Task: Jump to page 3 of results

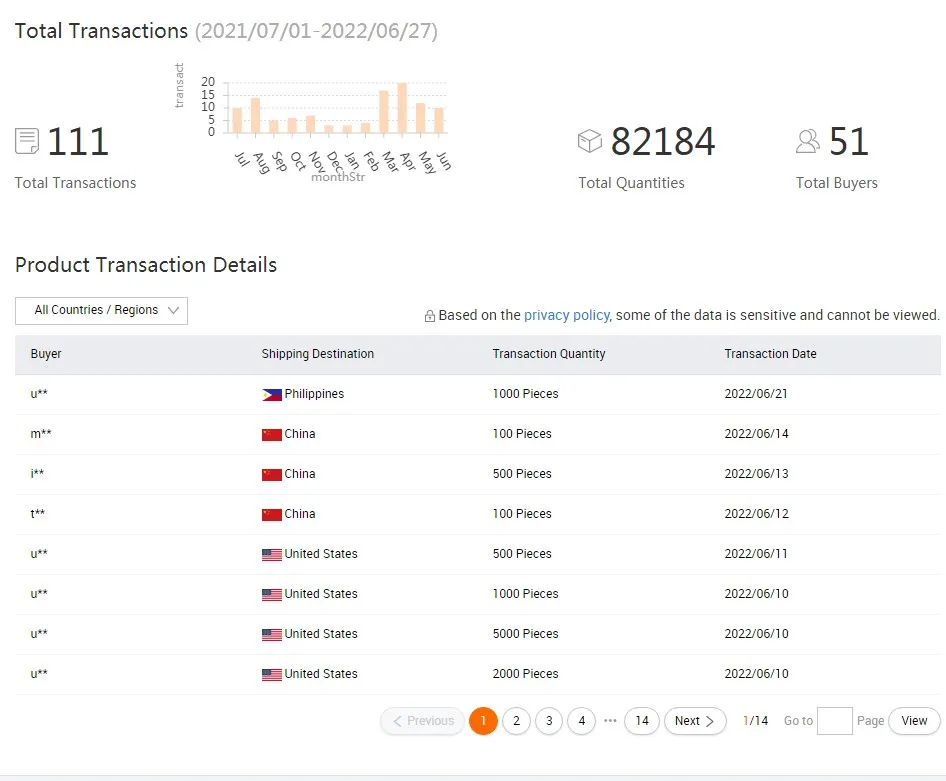Action: [549, 721]
